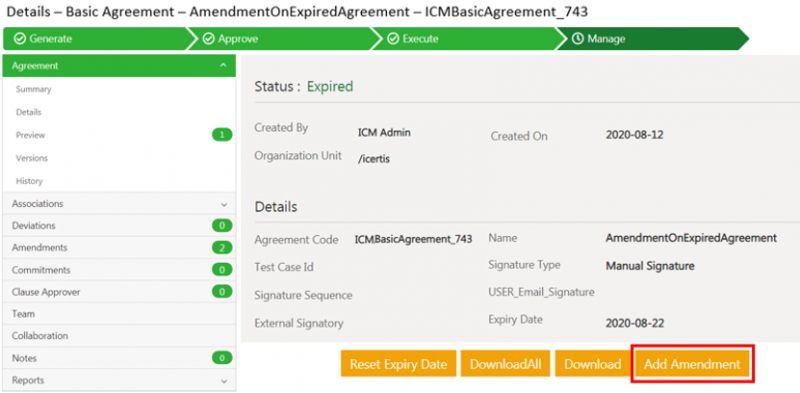The height and width of the screenshot is (393, 800).
Task: Select Clause Approver in the sidebar
Action: click(x=119, y=292)
